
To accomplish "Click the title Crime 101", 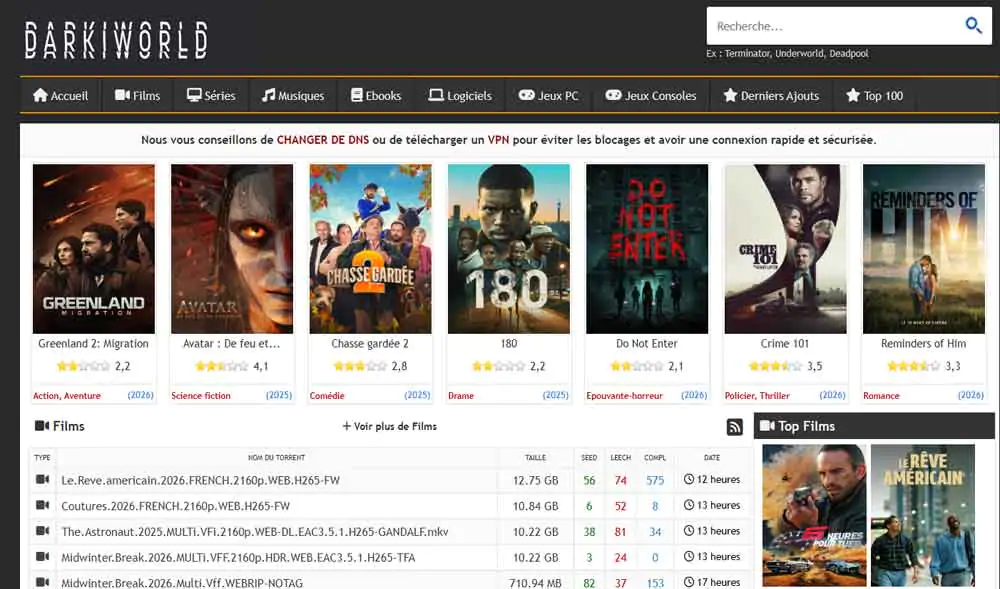I will pos(785,344).
